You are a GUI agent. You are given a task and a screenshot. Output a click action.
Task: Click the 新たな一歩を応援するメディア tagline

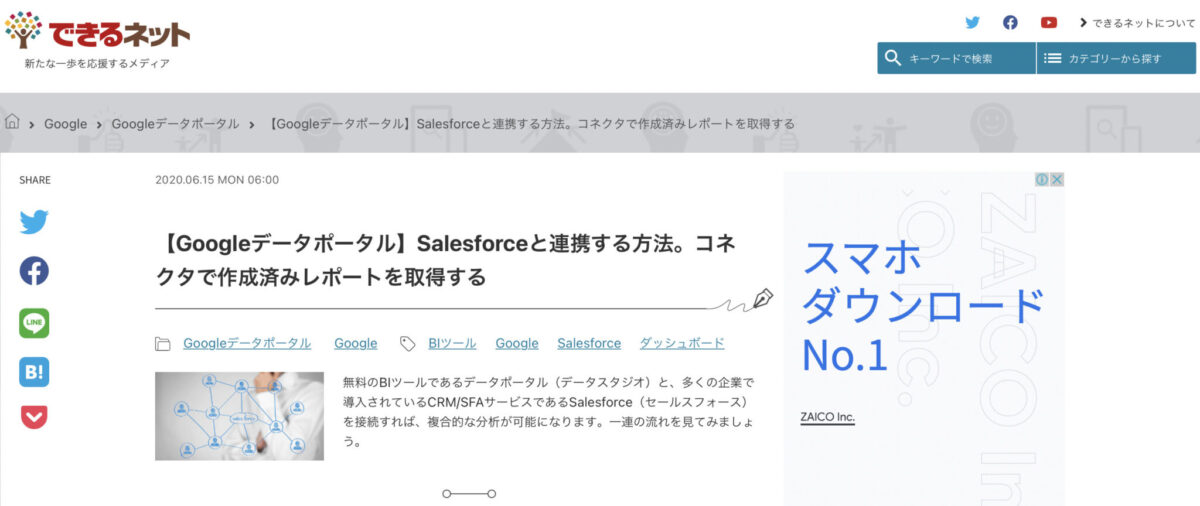97,63
